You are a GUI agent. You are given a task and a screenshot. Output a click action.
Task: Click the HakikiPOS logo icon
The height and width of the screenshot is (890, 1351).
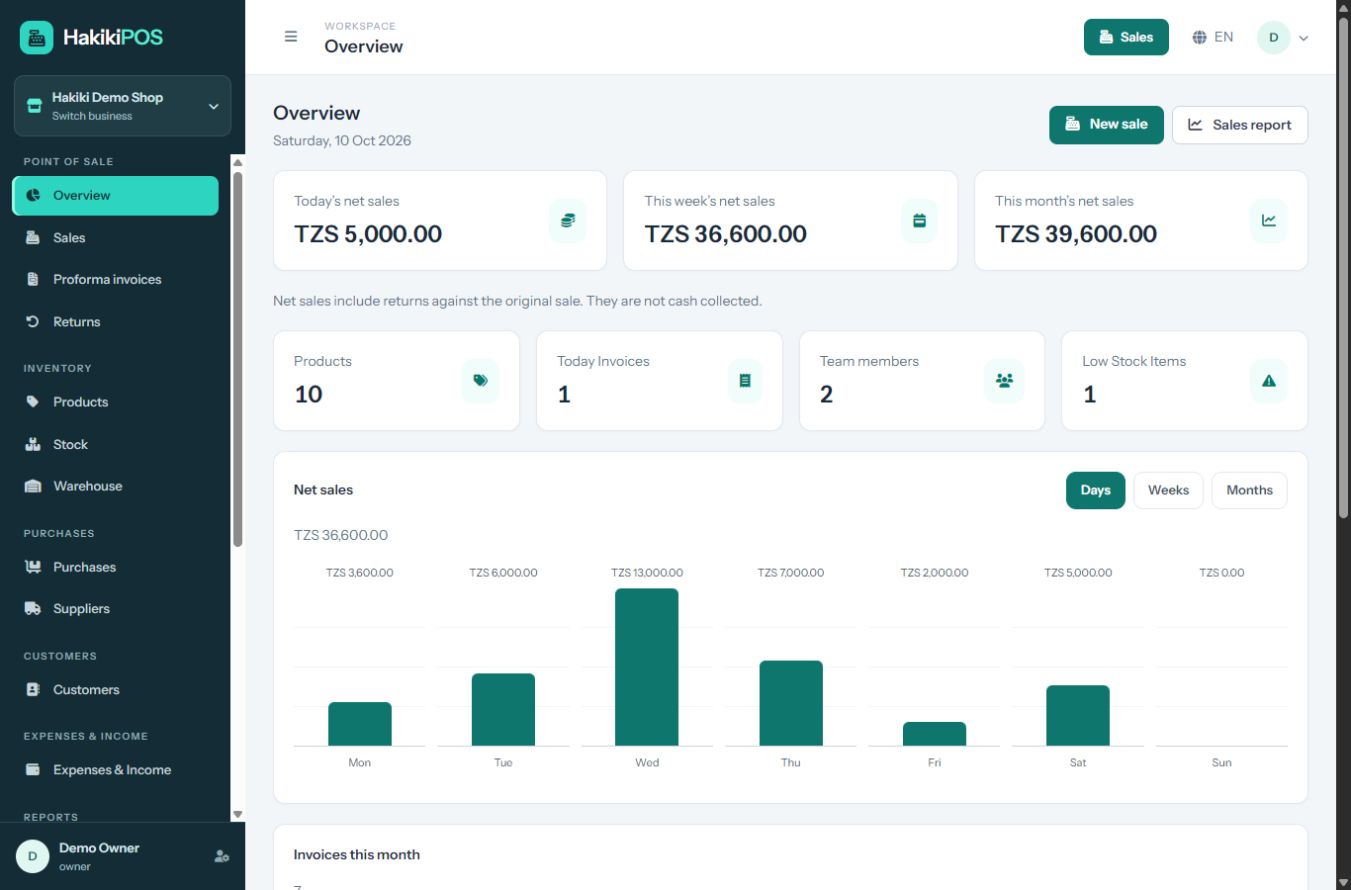[37, 37]
